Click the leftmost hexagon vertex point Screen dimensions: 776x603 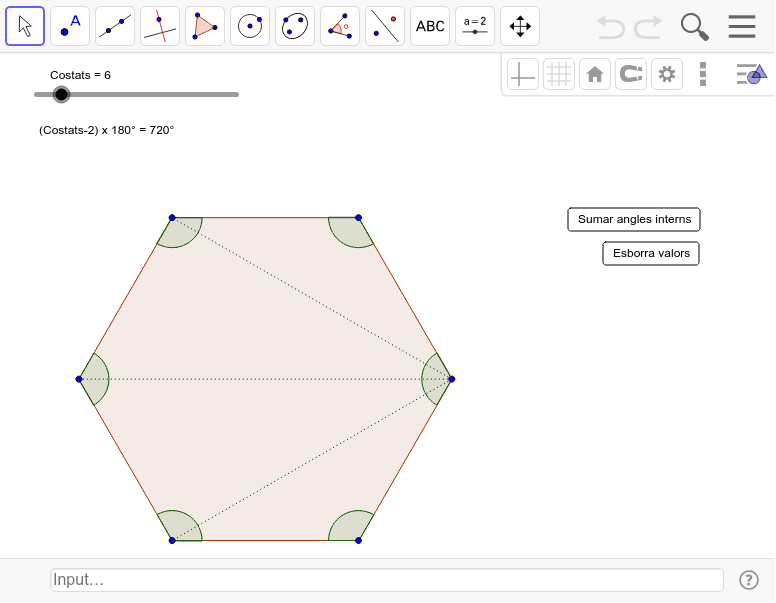[x=79, y=379]
